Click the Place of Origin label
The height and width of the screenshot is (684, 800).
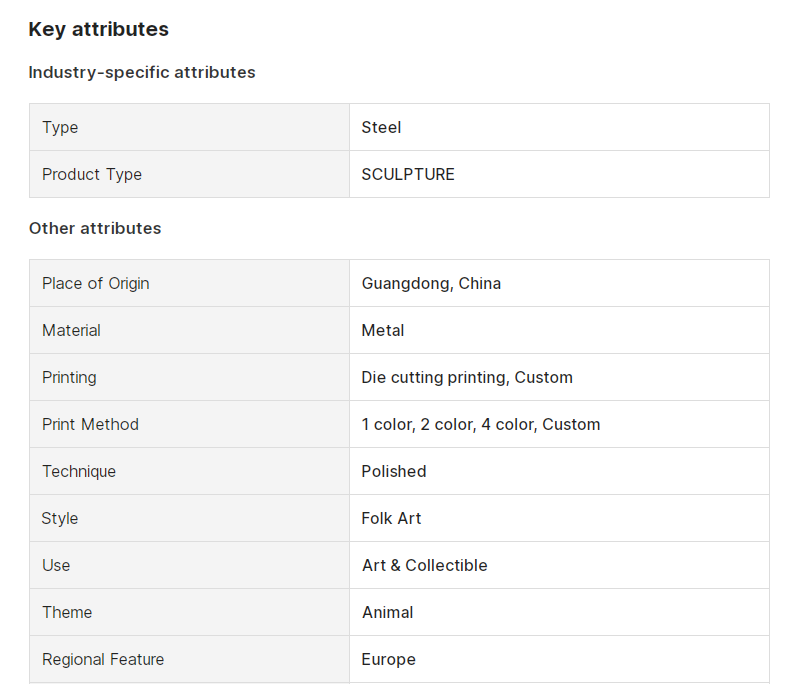(96, 284)
